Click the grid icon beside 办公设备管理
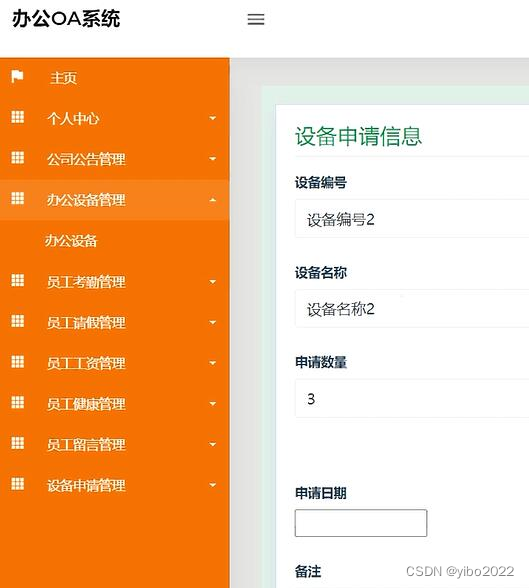 [18, 198]
